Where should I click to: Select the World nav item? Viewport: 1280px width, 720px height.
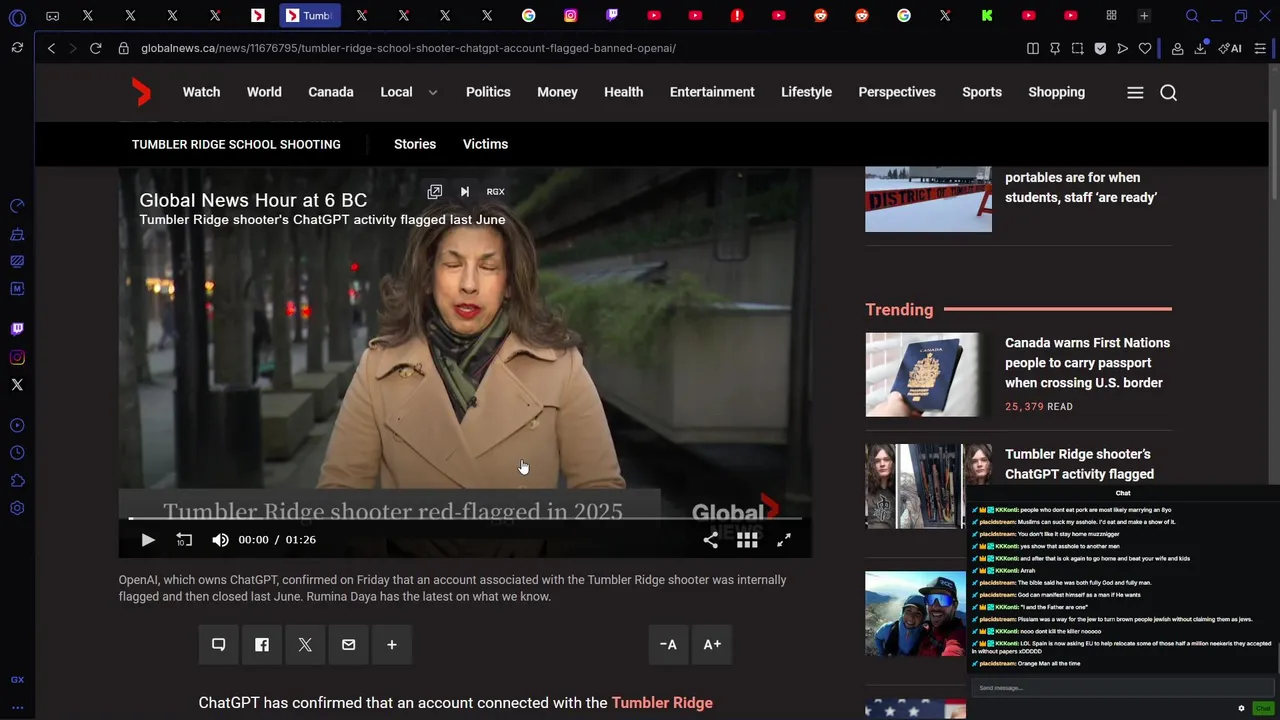(x=264, y=92)
